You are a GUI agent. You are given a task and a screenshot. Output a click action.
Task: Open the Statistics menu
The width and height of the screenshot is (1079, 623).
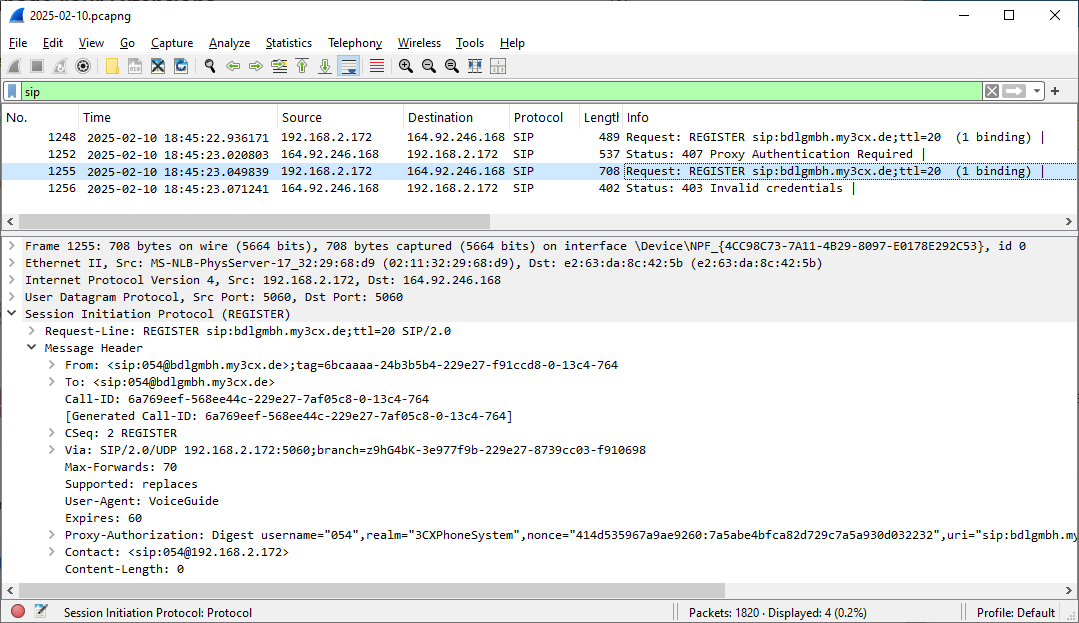(288, 43)
